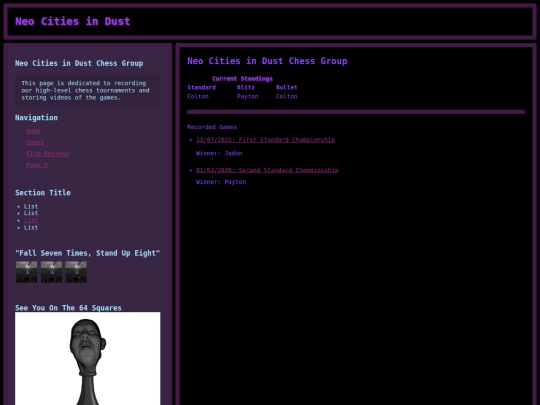Screen dimensions: 540x405
Task: Open the Home navigation link
Action: coord(33,131)
